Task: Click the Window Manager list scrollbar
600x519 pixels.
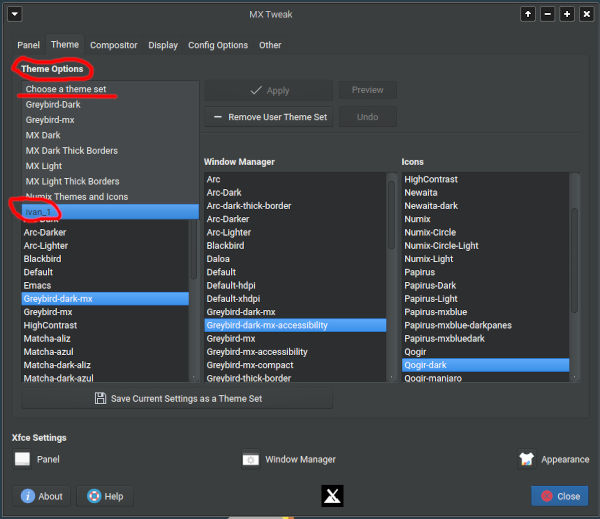Action: point(391,215)
